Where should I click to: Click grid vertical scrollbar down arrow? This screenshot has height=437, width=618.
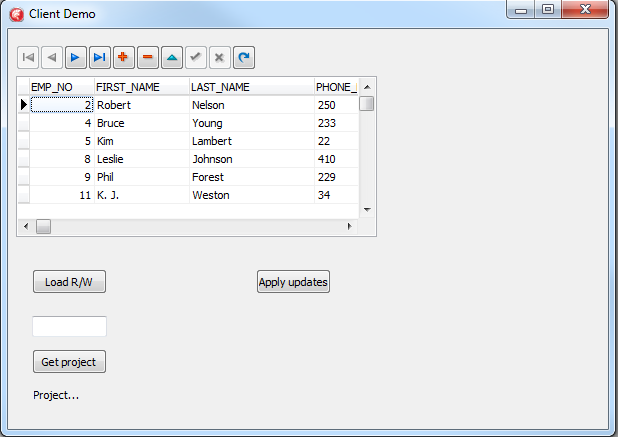[367, 210]
